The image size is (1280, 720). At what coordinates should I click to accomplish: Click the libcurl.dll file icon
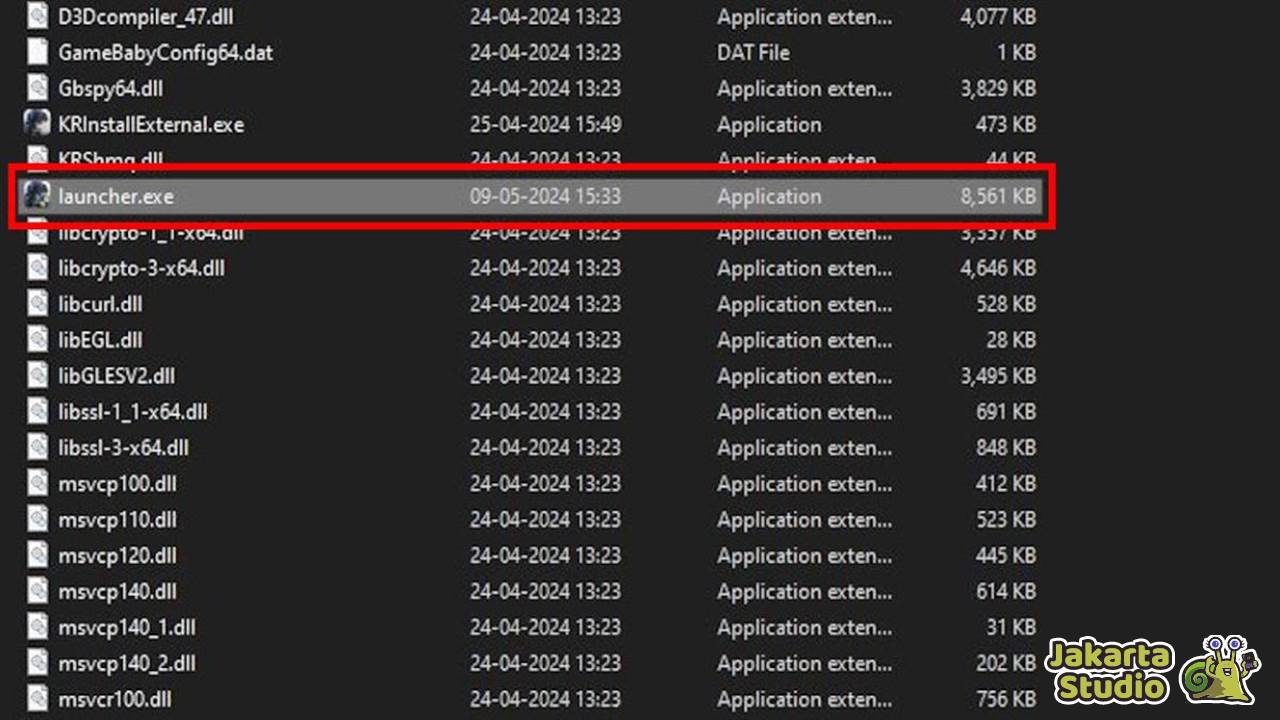click(37, 304)
